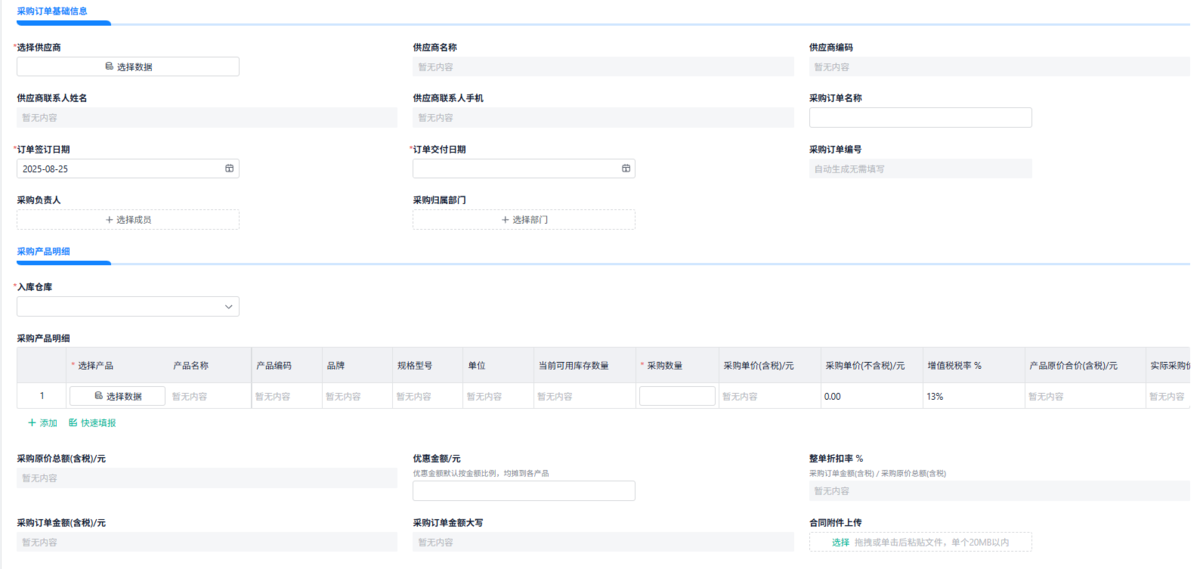Click the 快速填报 link
The width and height of the screenshot is (1200, 569).
[92, 423]
